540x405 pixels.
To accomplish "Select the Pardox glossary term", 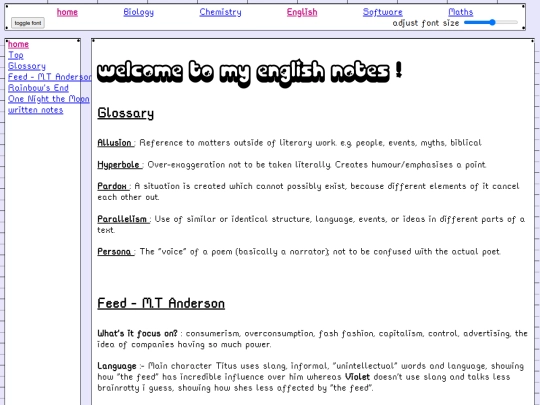I will (x=113, y=186).
